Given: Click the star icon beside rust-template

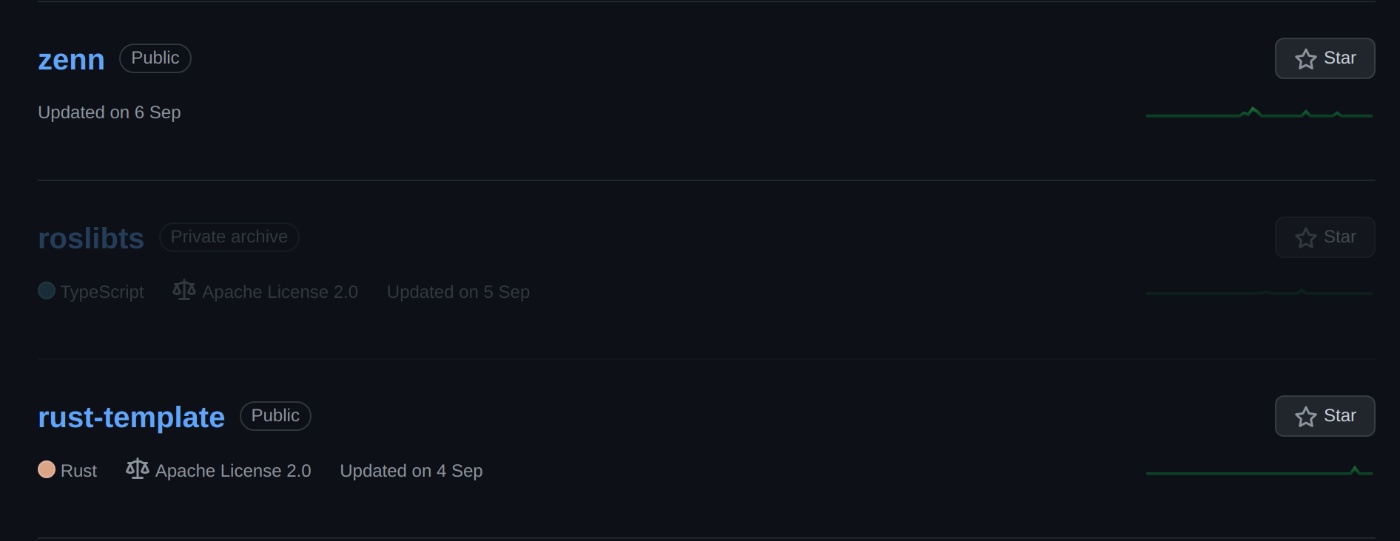Looking at the screenshot, I should click(1305, 417).
